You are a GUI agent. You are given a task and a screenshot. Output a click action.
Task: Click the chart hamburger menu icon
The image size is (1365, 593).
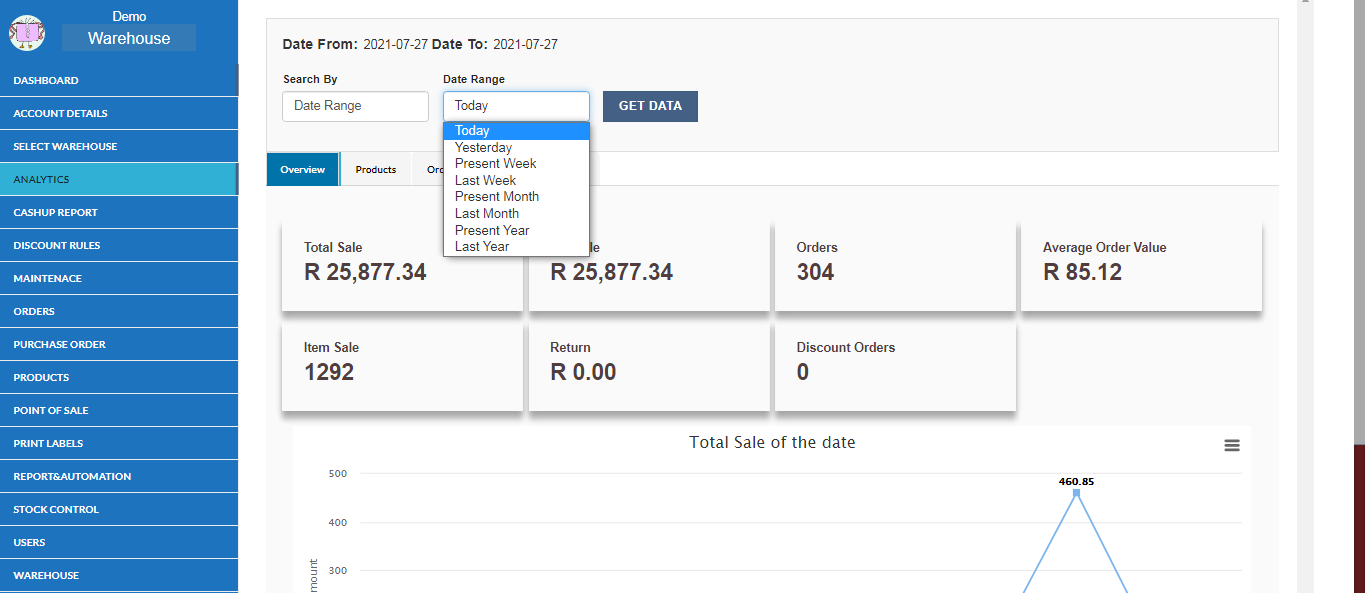tap(1231, 445)
